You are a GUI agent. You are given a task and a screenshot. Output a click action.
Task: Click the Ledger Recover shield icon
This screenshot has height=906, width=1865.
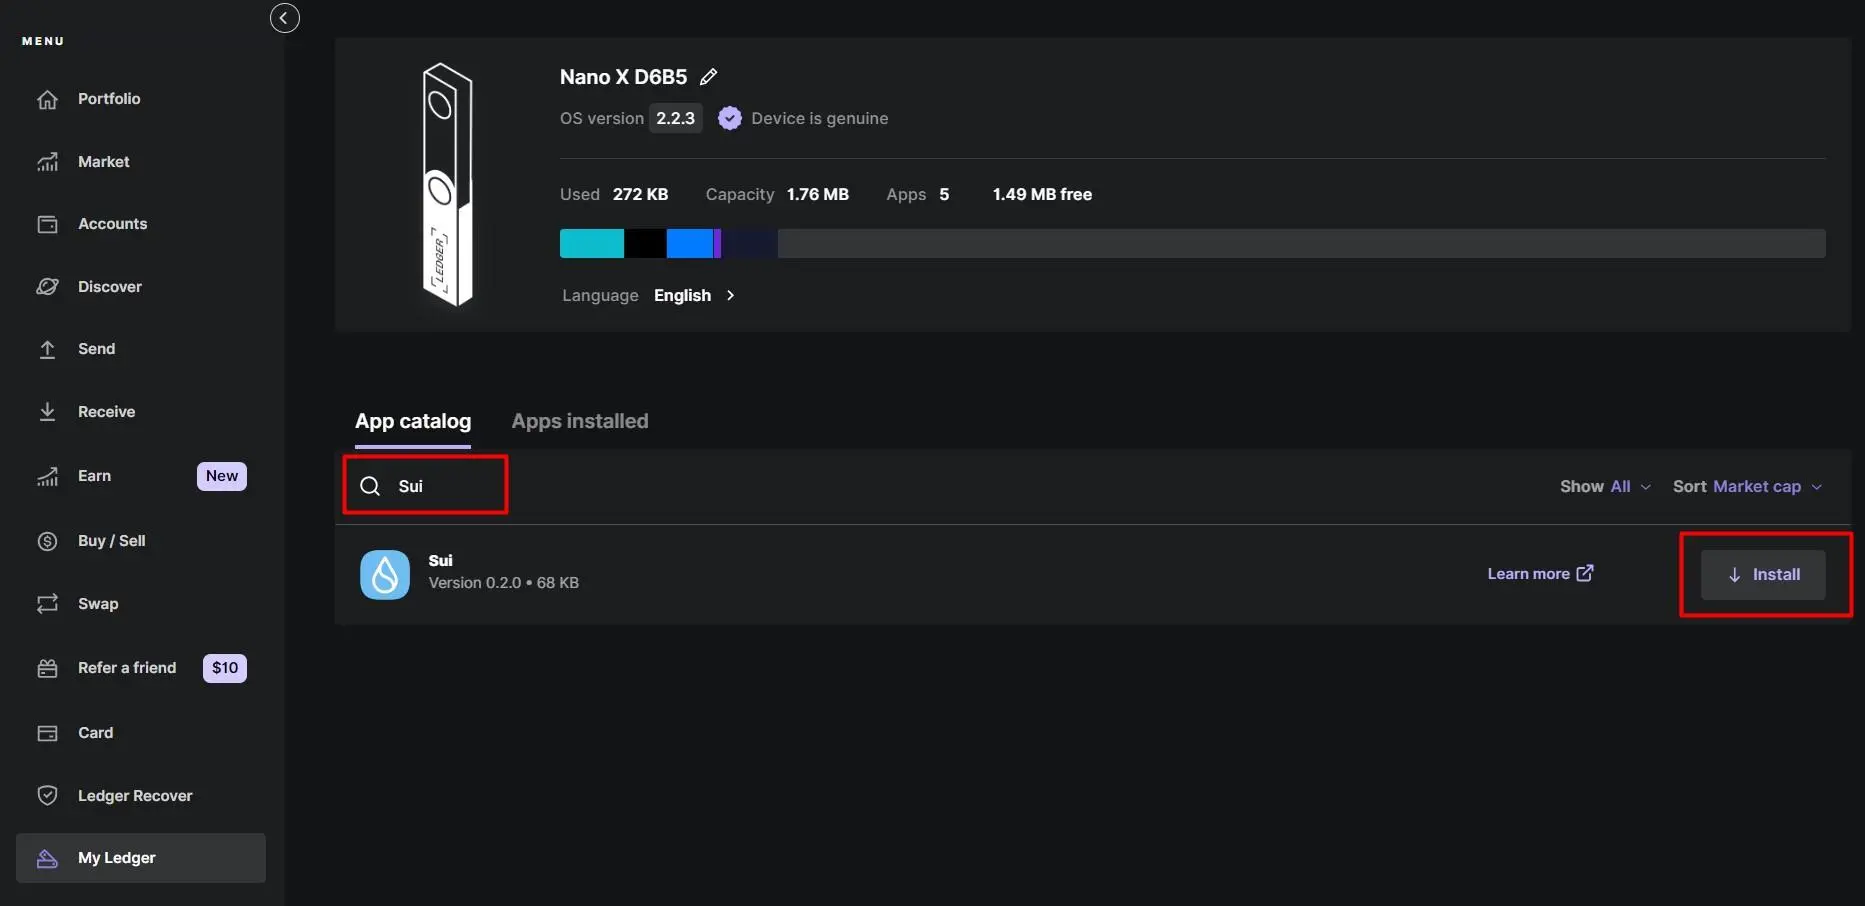(47, 796)
